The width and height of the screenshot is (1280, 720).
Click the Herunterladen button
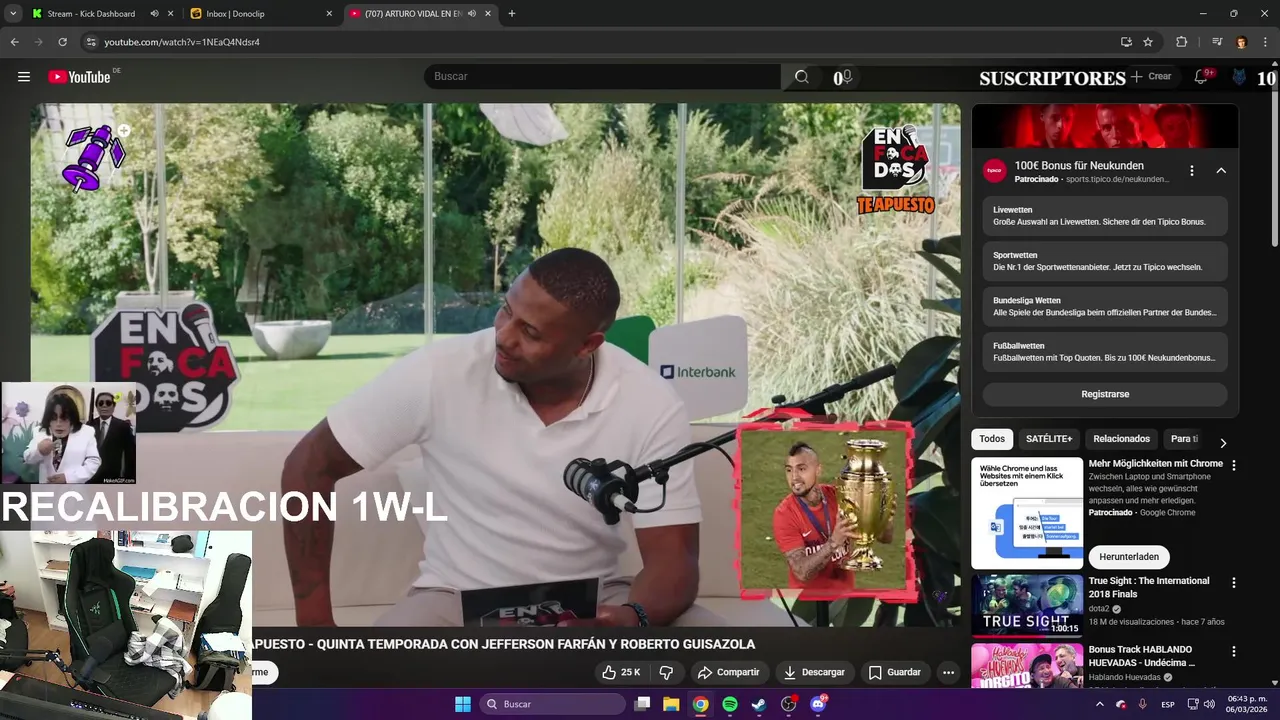[1129, 557]
